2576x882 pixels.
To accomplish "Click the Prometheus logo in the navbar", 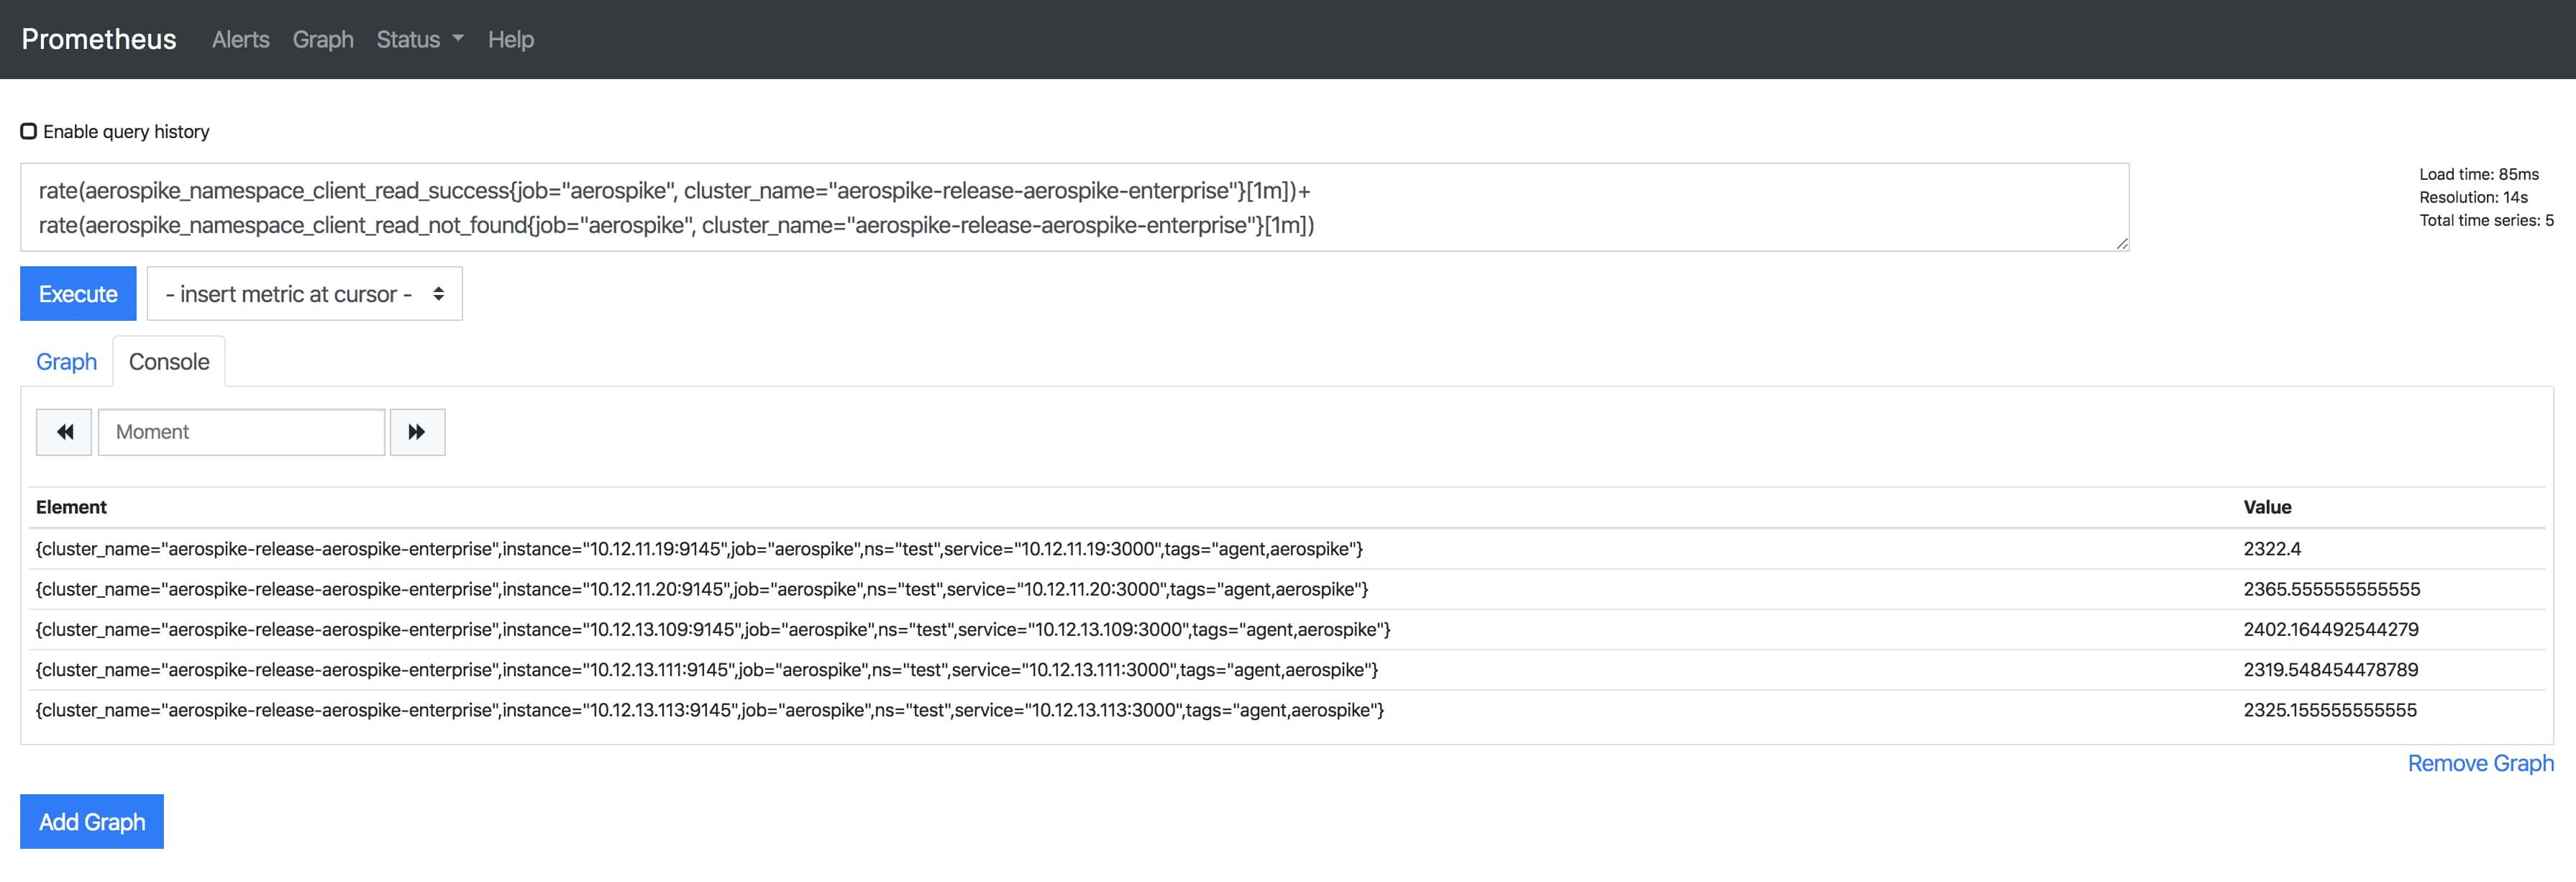I will pos(99,39).
